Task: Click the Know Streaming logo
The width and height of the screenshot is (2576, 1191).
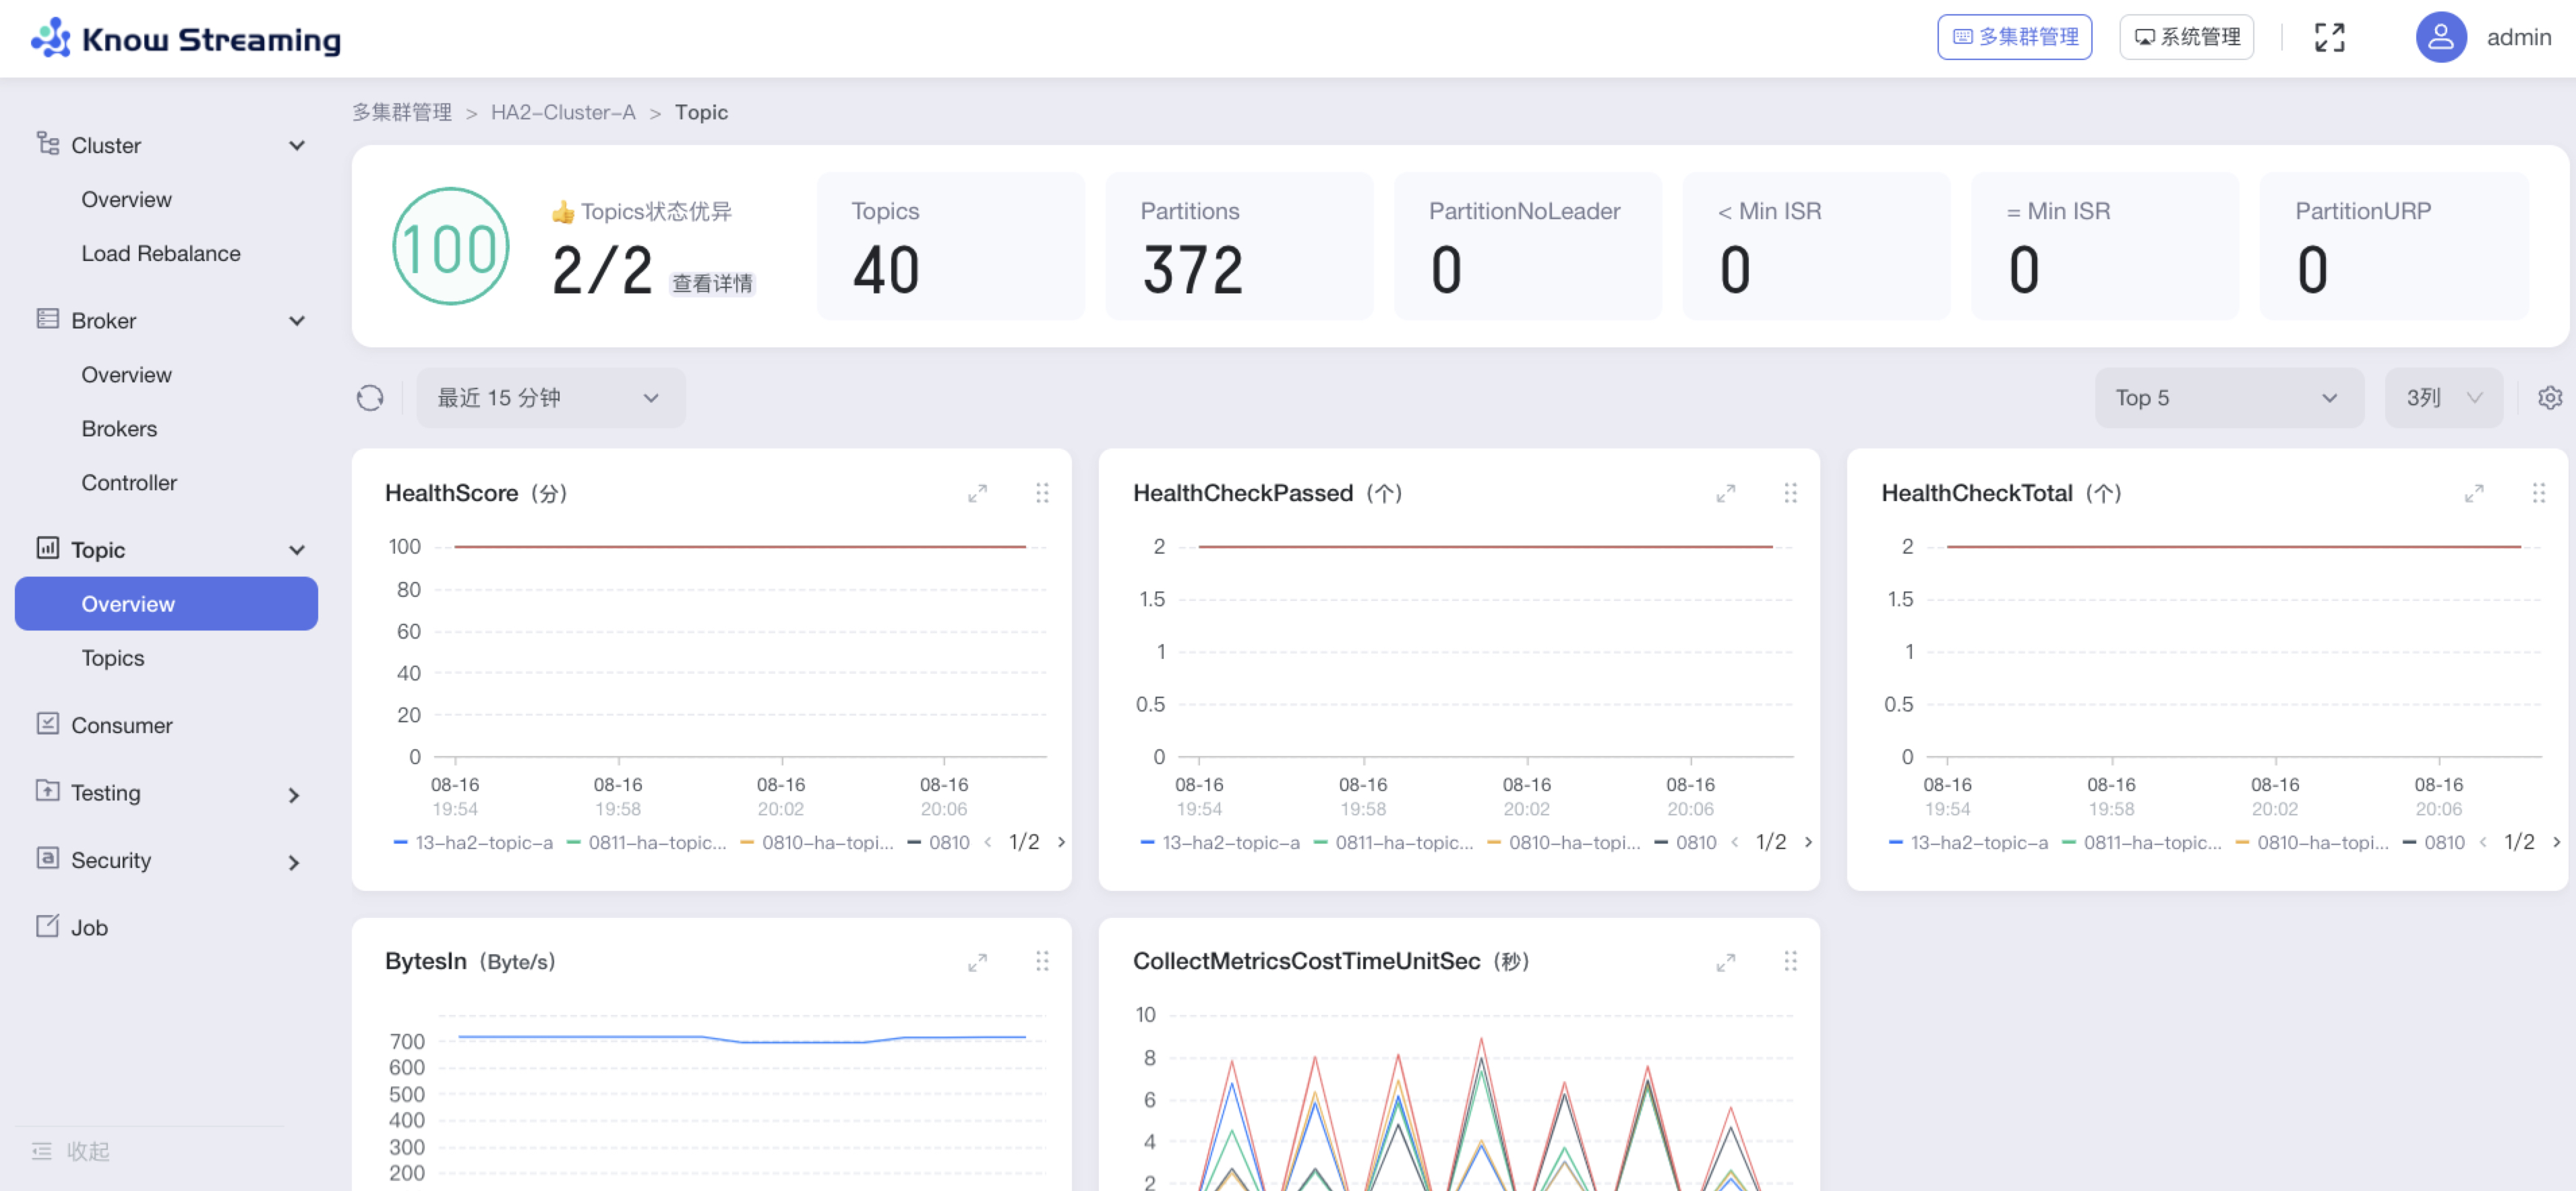Action: pyautogui.click(x=186, y=38)
